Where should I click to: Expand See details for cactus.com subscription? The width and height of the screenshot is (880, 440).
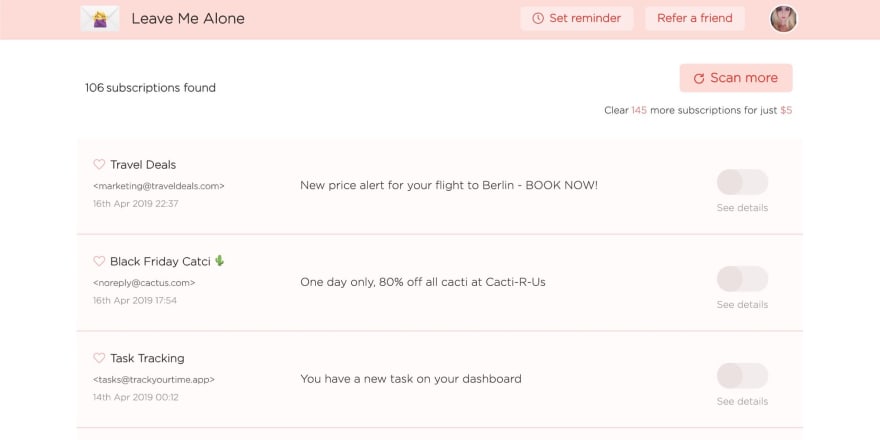(x=742, y=305)
